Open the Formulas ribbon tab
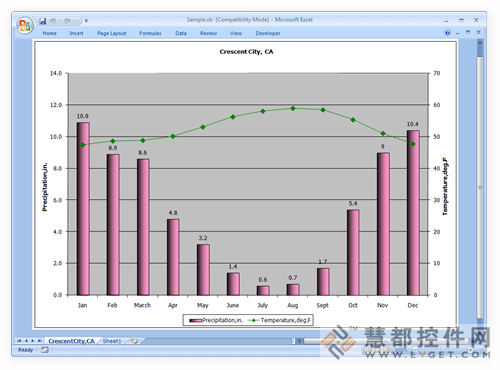 coord(150,33)
